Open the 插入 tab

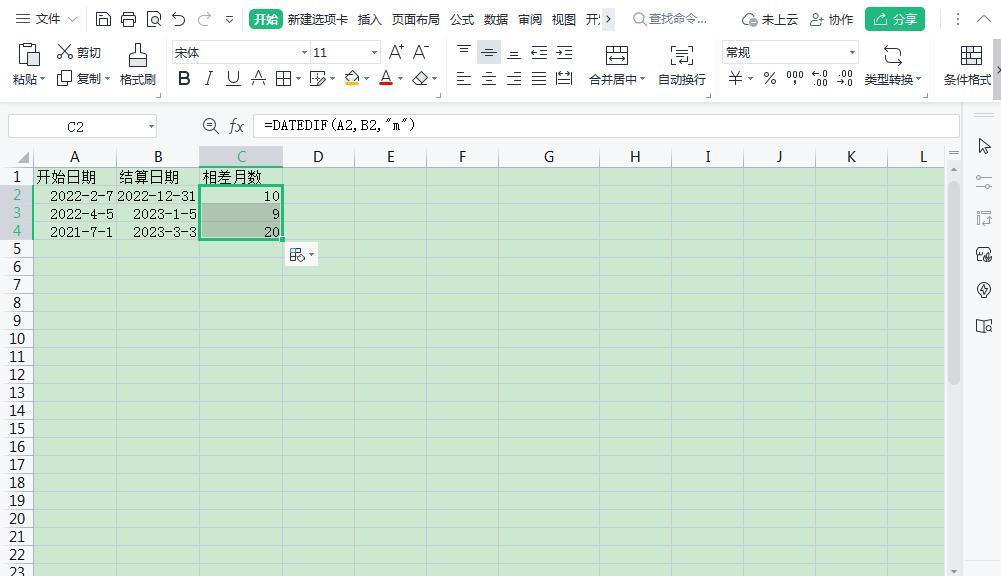coord(369,19)
